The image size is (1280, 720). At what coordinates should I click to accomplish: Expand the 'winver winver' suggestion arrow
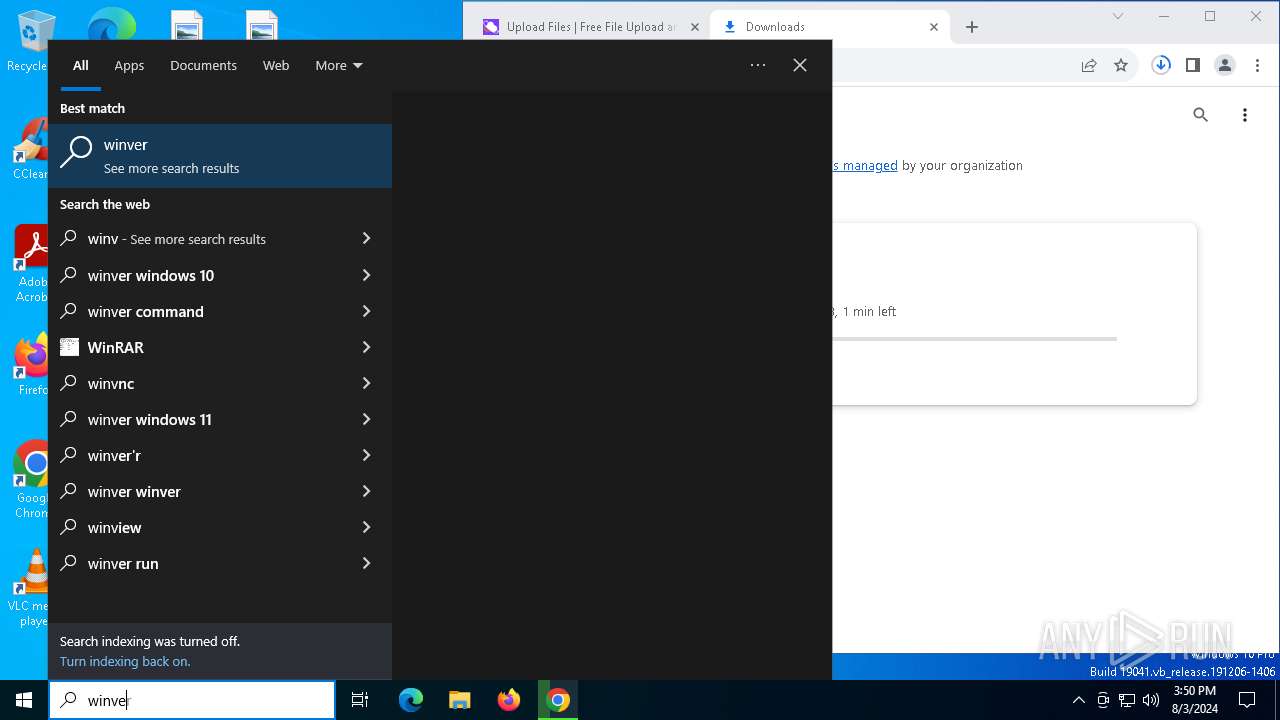[366, 491]
